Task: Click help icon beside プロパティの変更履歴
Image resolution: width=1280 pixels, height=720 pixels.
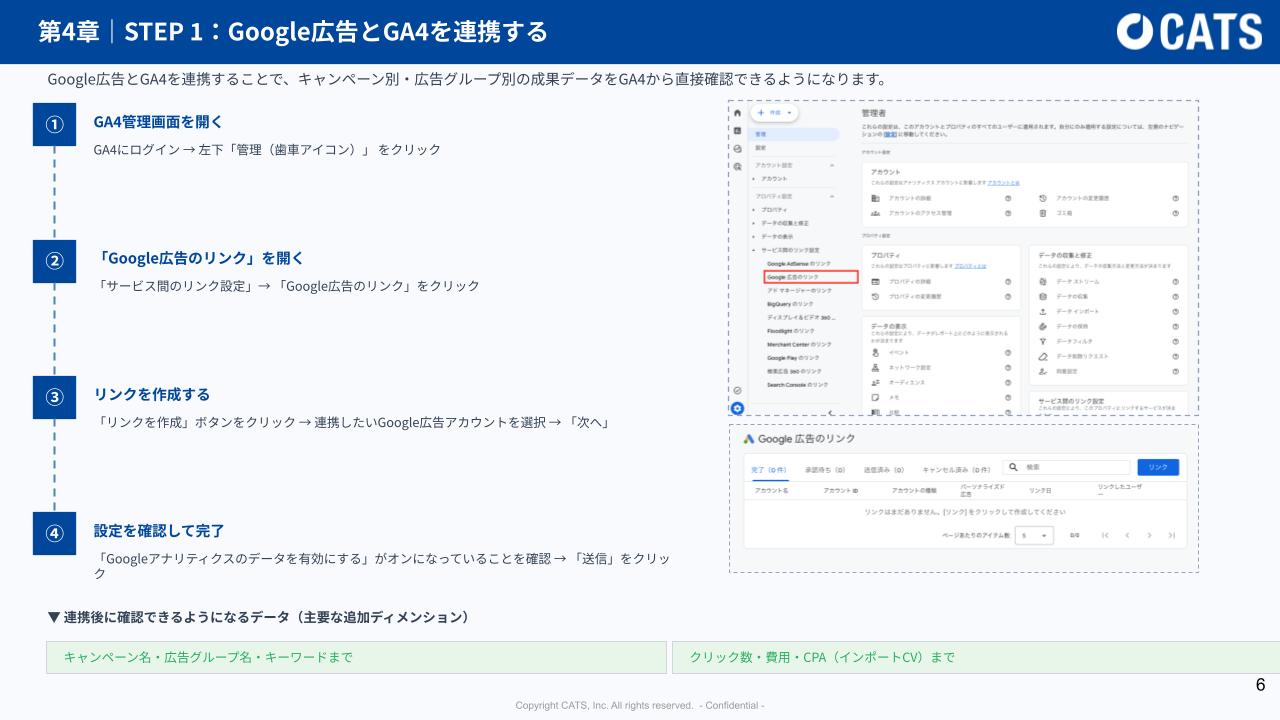Action: coord(1008,297)
